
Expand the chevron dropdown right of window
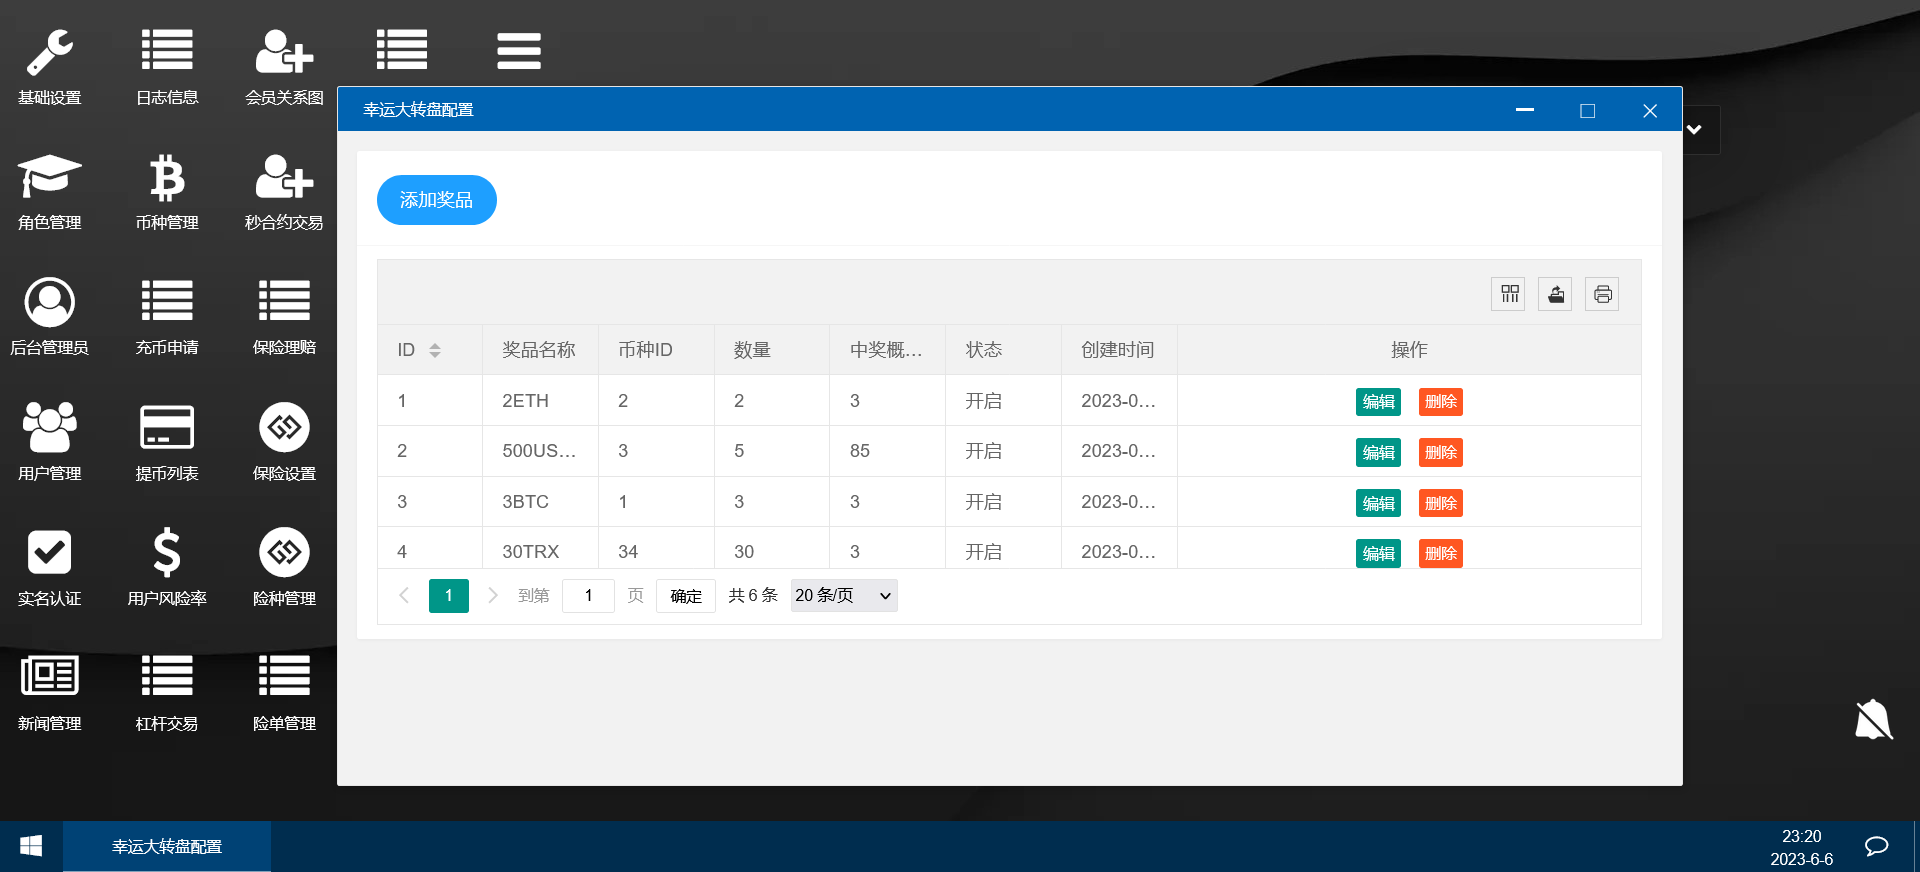pos(1694,130)
